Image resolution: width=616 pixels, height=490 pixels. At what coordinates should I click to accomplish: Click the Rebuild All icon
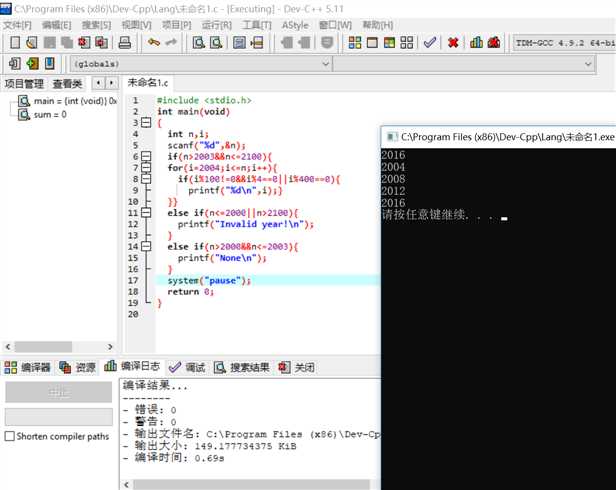tap(407, 42)
